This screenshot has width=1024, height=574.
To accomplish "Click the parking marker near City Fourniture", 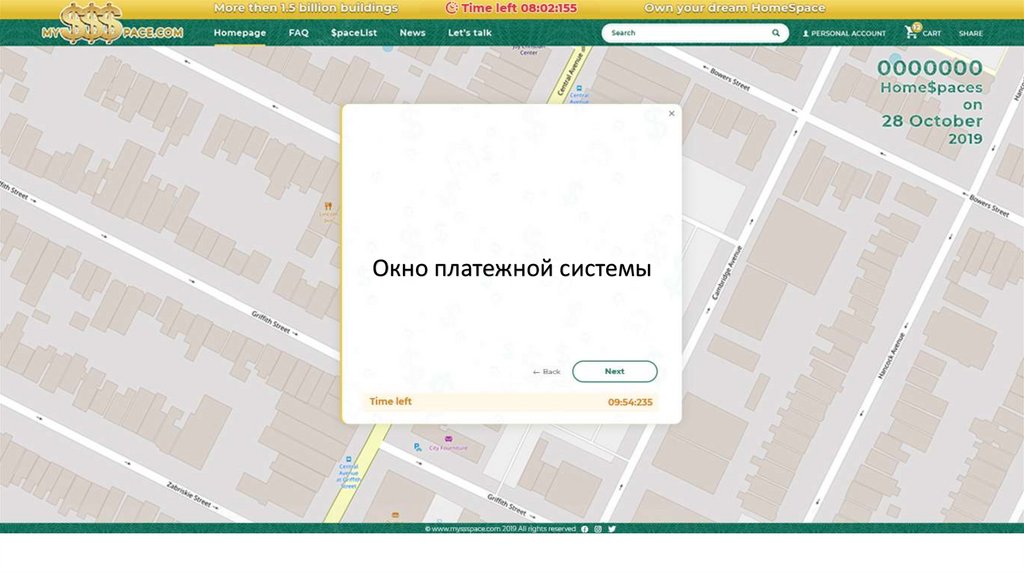I will [418, 447].
